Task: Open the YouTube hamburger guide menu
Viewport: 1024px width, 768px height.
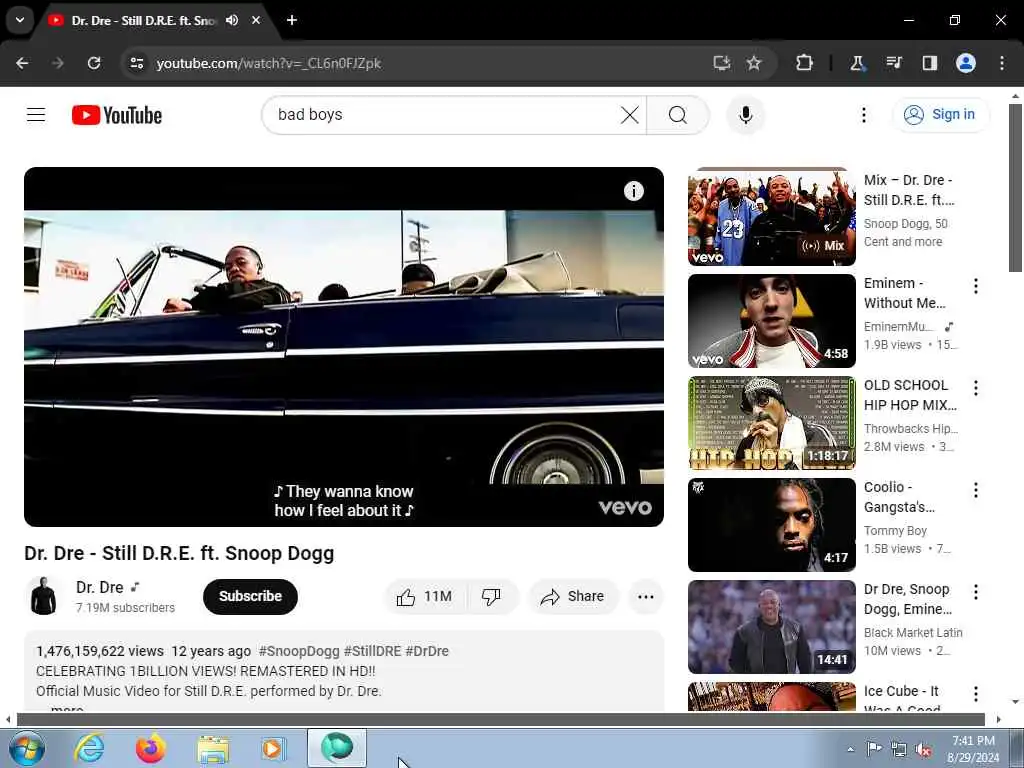Action: tap(36, 115)
